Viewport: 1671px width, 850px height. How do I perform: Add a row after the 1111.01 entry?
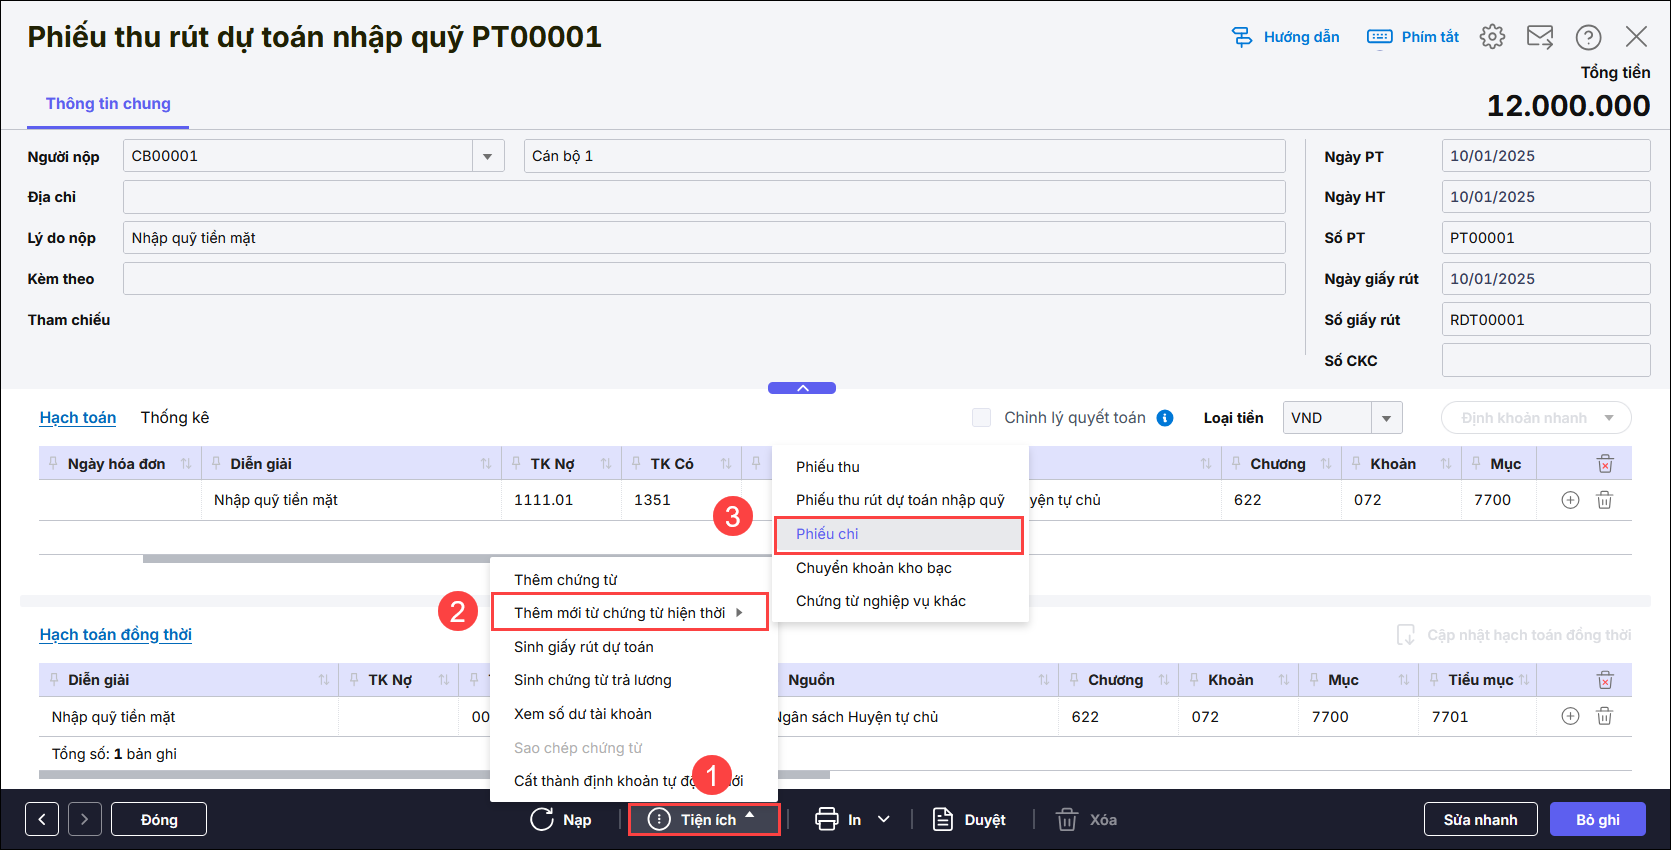[1570, 500]
